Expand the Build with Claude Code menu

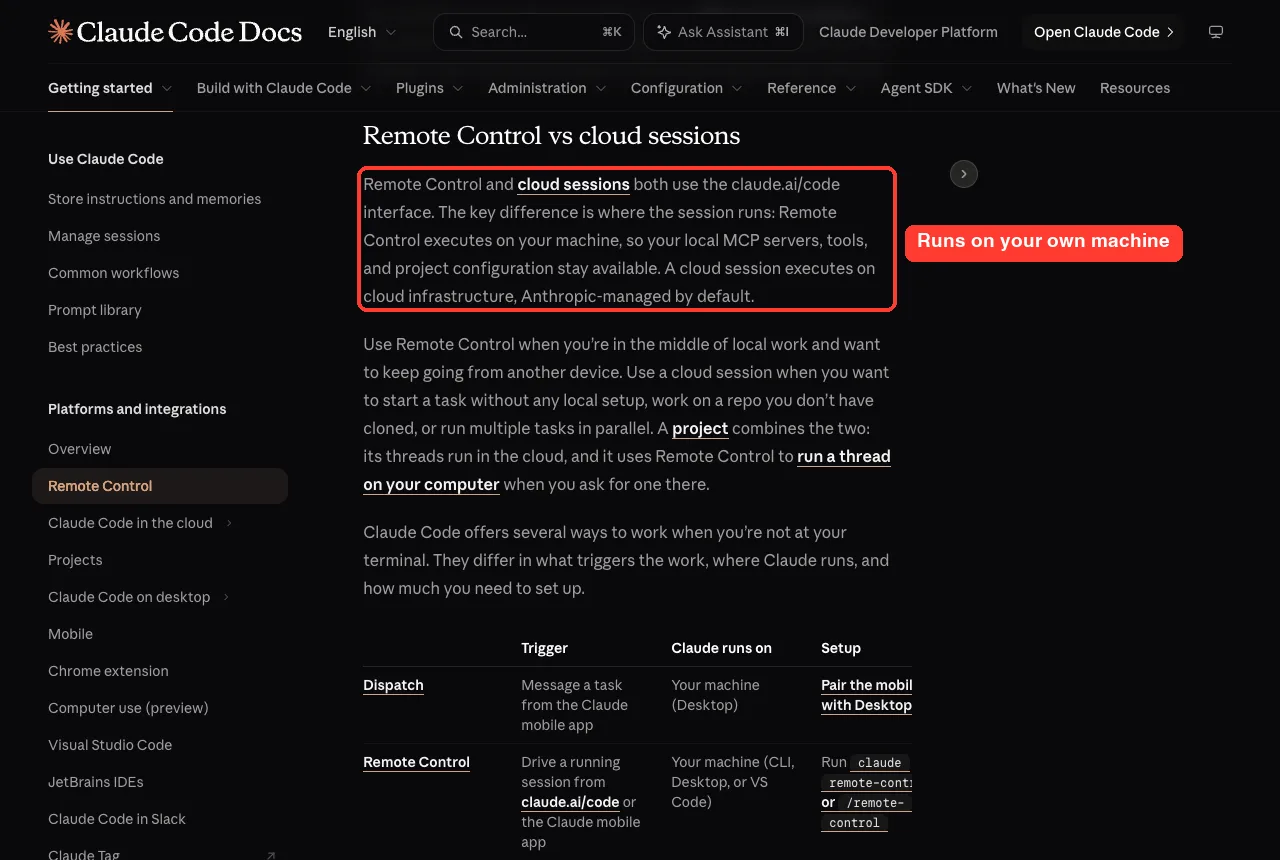point(284,88)
